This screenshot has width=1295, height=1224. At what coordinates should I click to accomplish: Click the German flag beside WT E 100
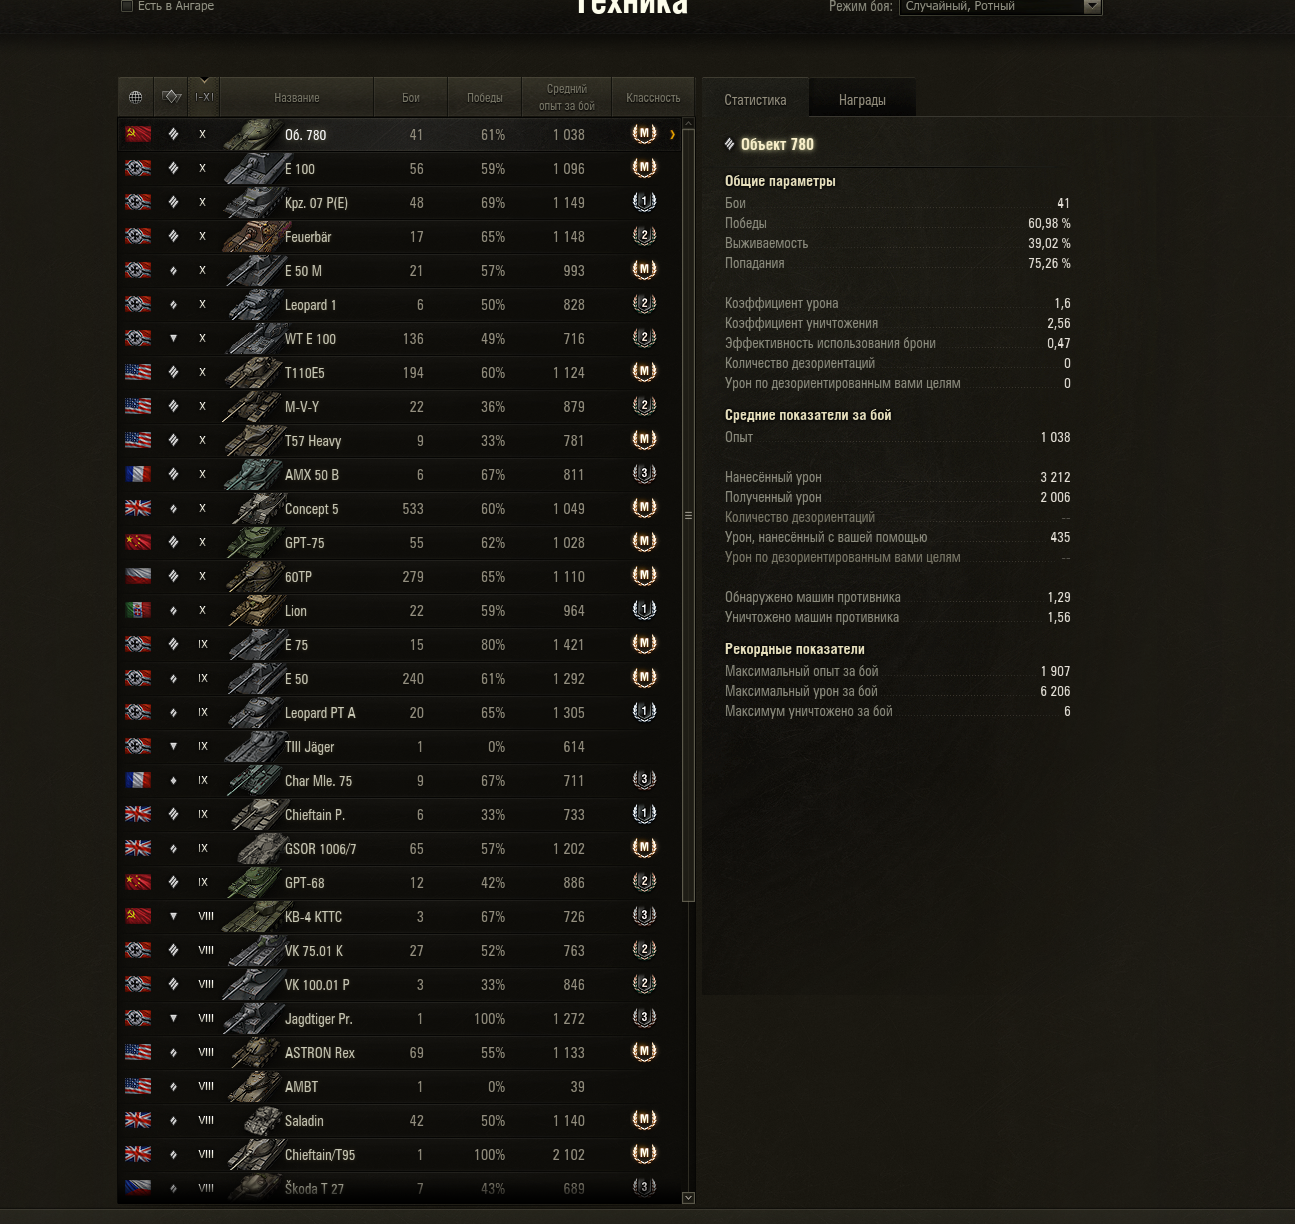tap(138, 338)
